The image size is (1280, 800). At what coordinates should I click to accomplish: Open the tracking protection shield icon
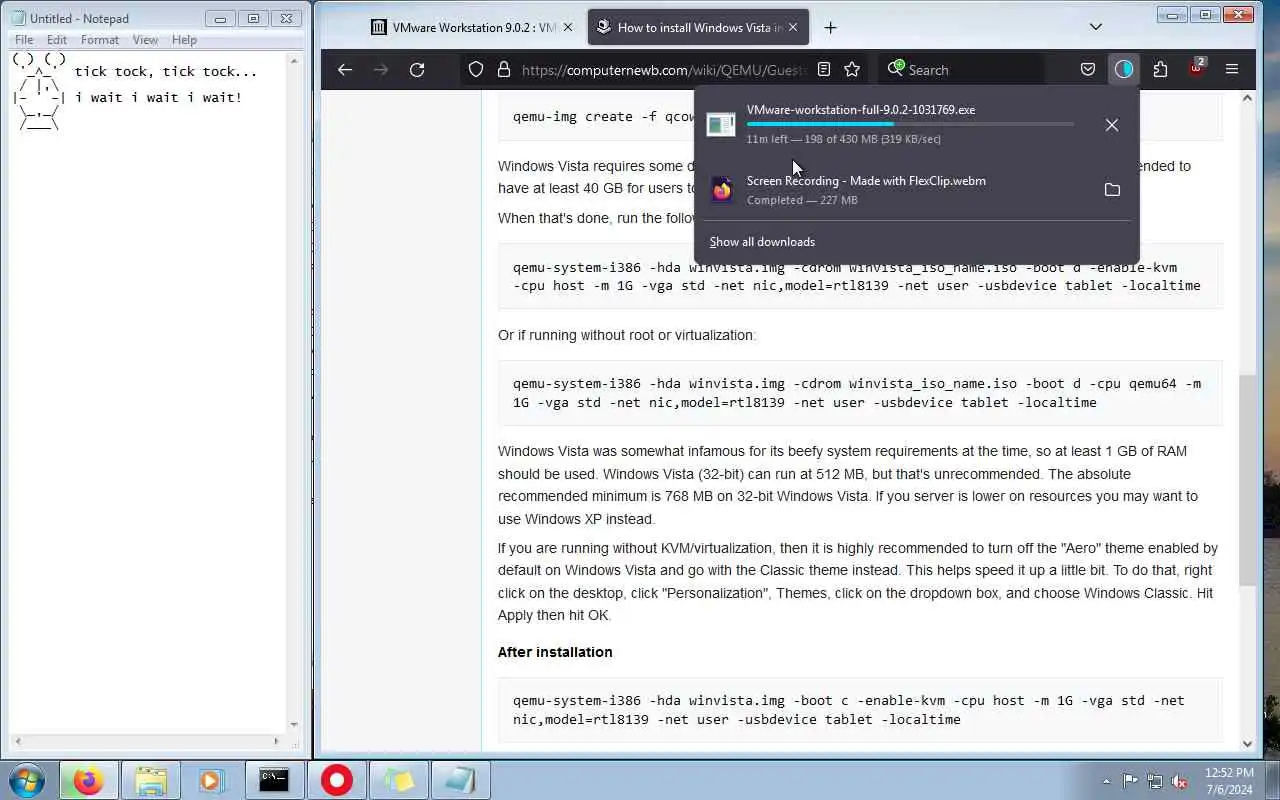pos(476,69)
